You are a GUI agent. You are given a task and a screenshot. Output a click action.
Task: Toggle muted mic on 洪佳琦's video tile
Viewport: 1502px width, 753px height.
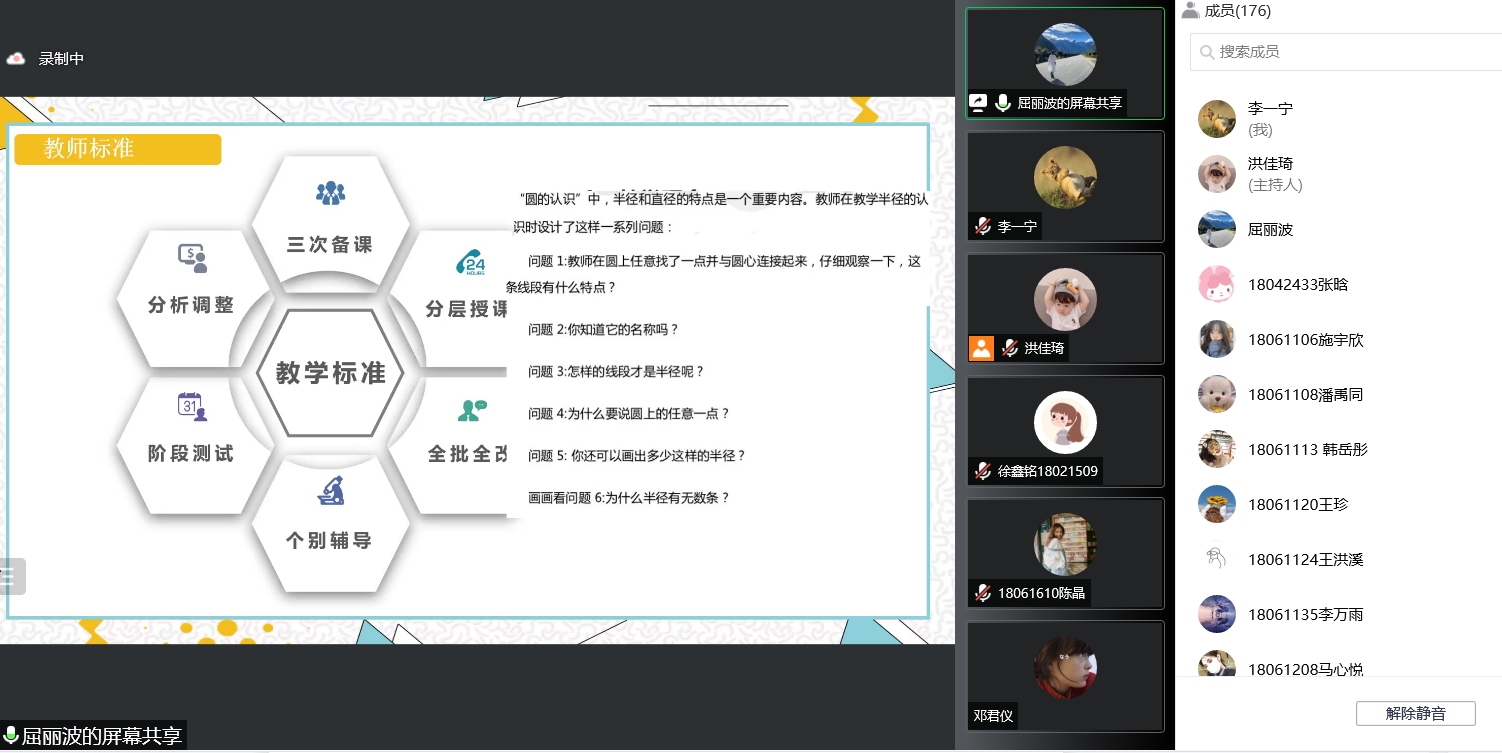pyautogui.click(x=1010, y=348)
